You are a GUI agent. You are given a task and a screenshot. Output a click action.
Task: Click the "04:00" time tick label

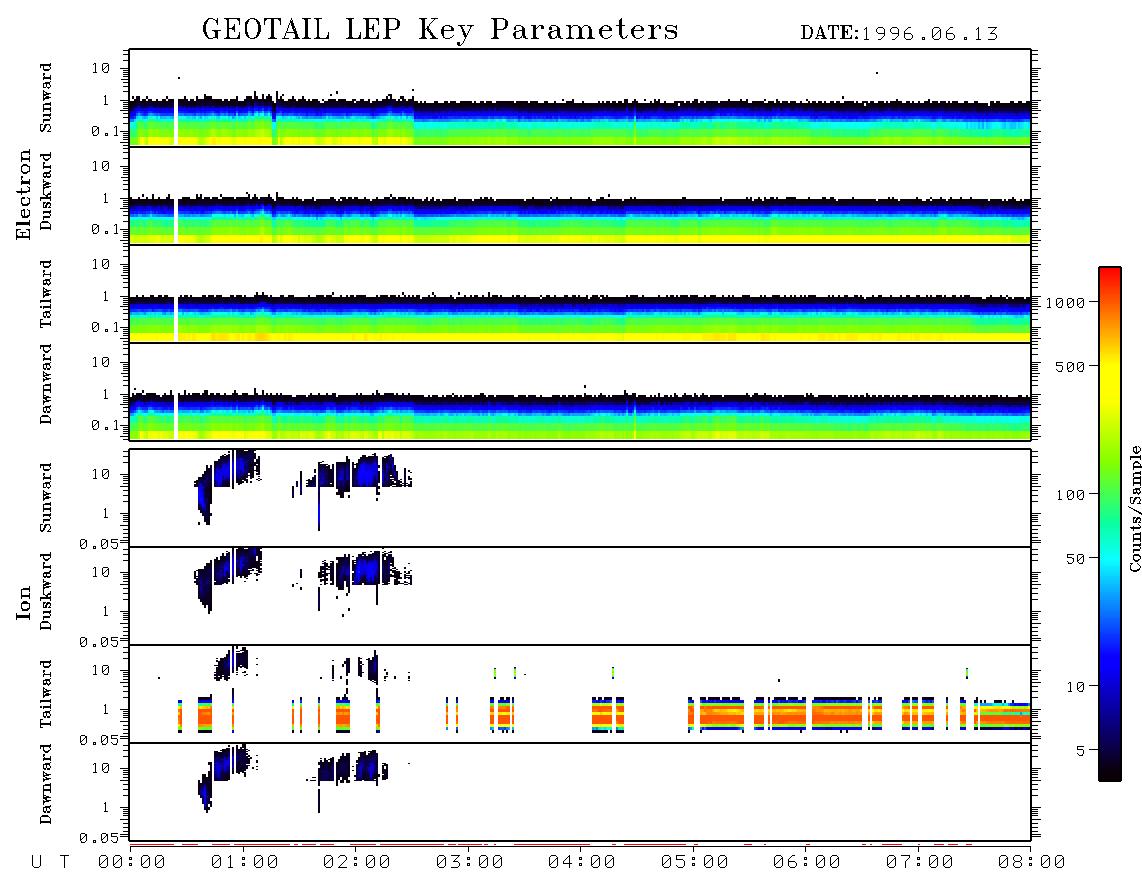(582, 863)
